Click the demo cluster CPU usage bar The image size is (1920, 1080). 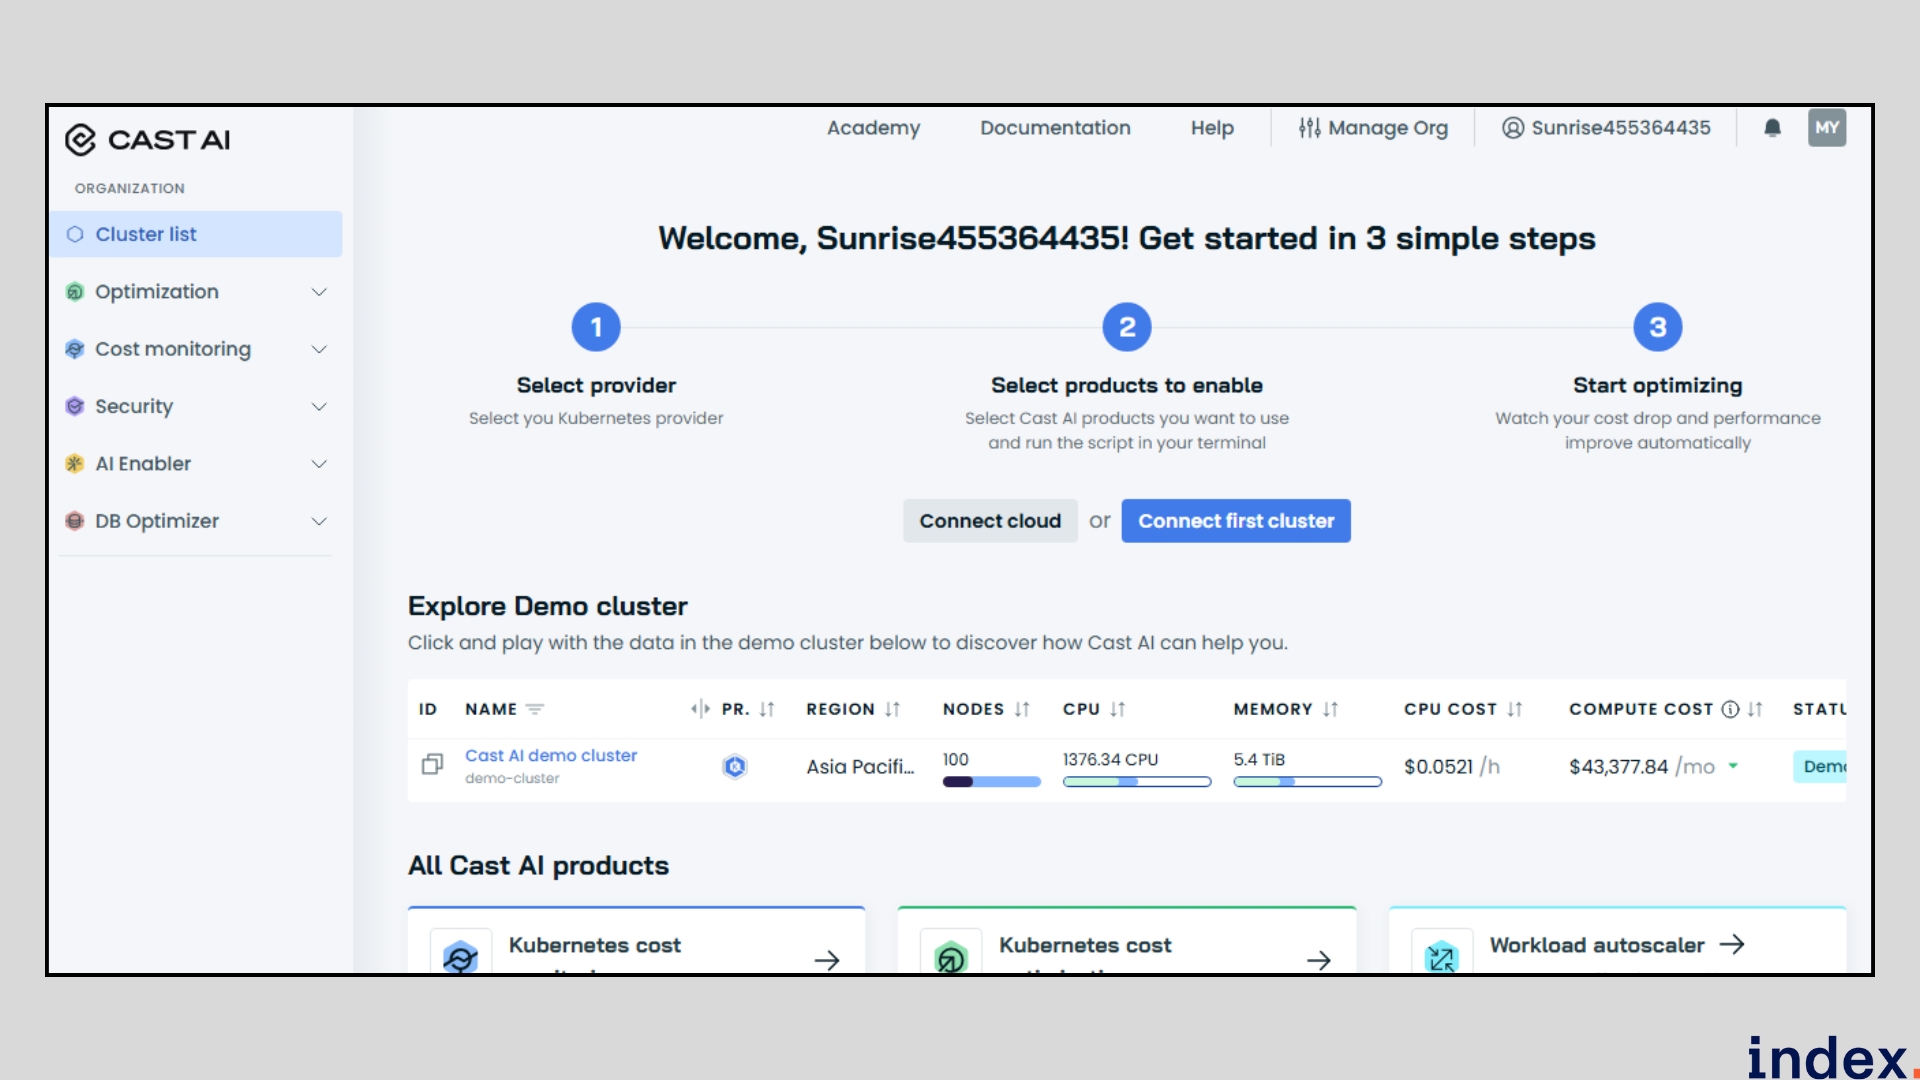click(1136, 782)
